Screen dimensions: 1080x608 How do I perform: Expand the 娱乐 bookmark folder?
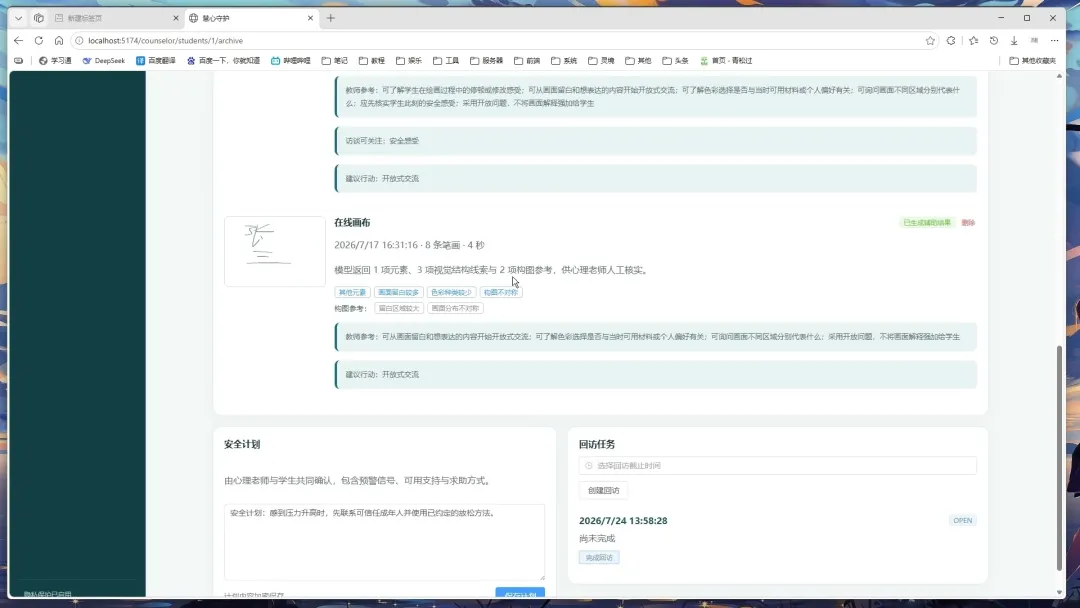[409, 61]
